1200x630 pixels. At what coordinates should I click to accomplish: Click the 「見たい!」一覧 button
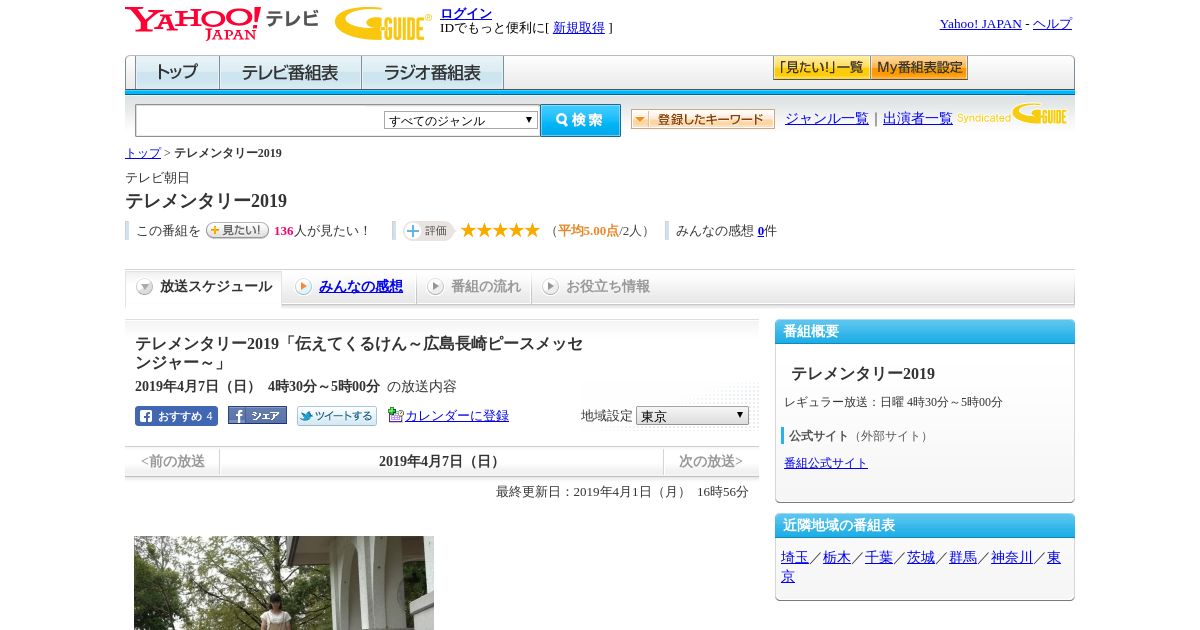pos(821,68)
